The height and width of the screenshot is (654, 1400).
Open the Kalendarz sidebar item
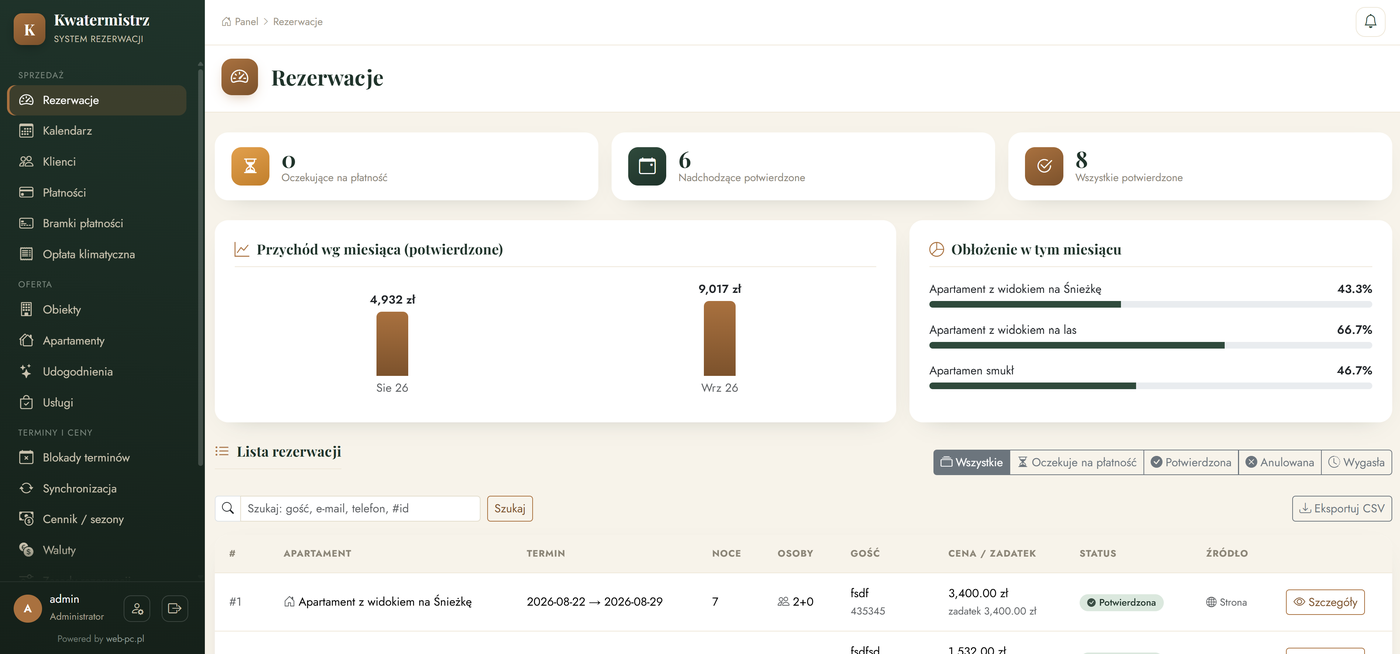pos(97,131)
